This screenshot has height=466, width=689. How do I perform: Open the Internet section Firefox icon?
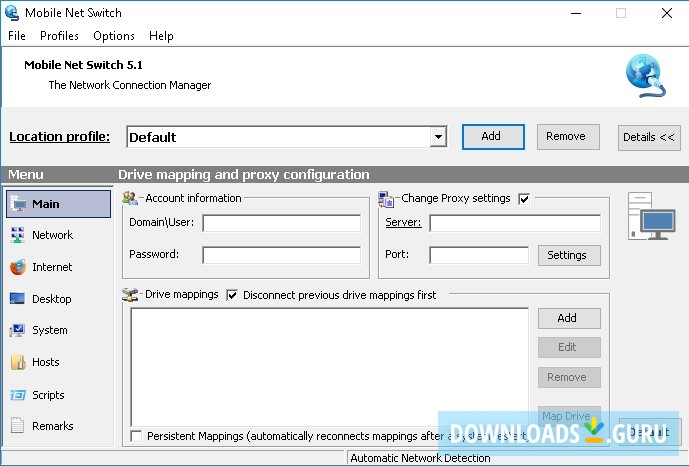tap(18, 267)
